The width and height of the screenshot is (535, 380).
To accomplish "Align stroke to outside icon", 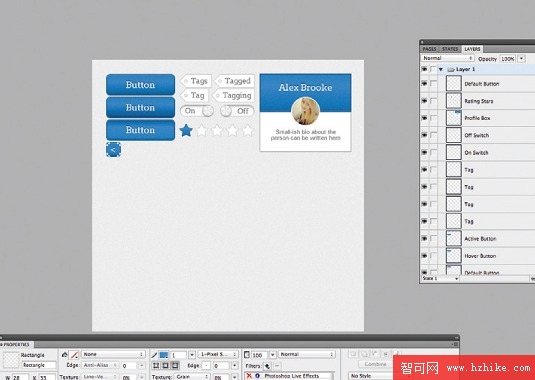I will (175, 366).
